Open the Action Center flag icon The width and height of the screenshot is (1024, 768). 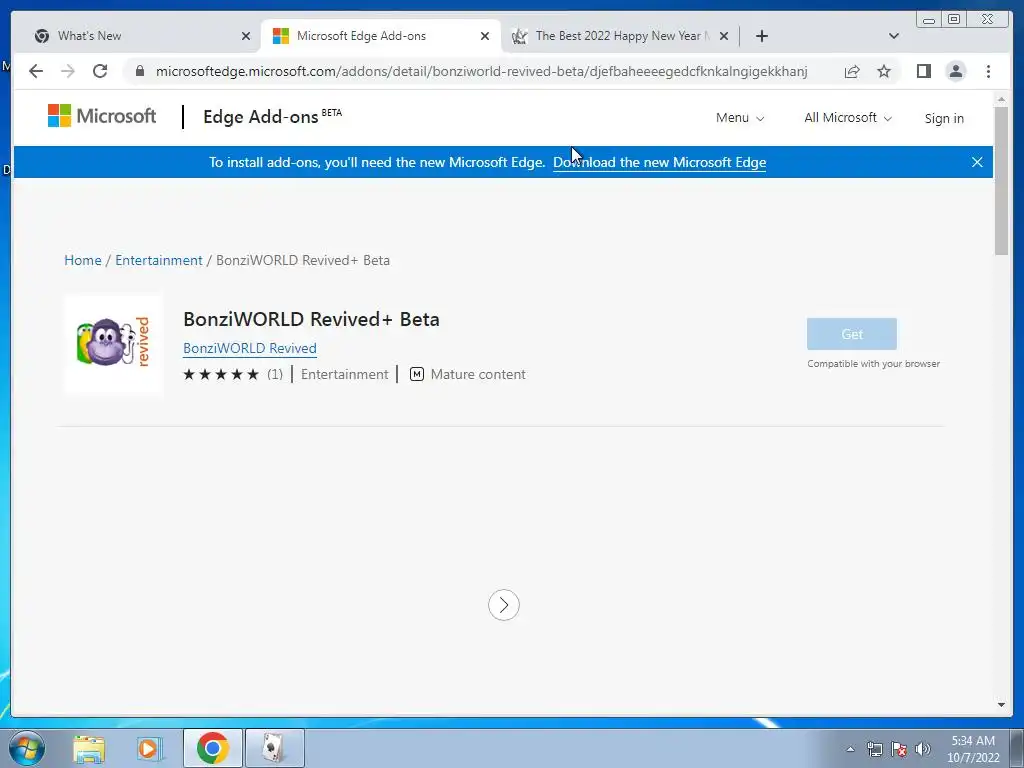coord(899,749)
